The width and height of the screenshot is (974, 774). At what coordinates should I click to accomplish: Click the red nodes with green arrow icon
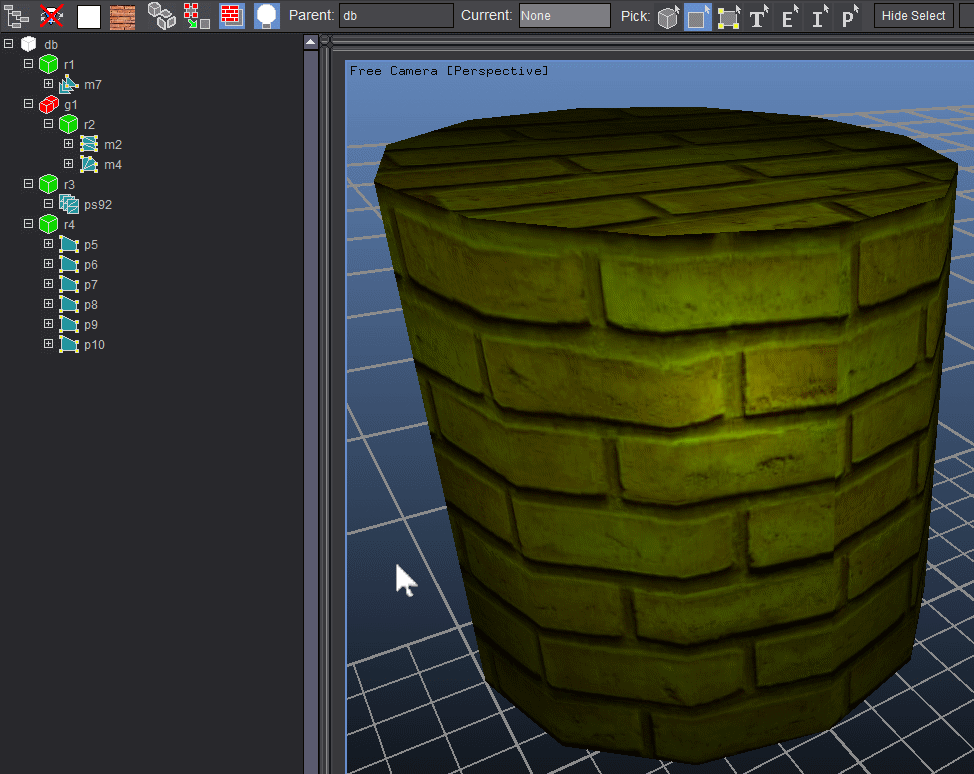196,16
